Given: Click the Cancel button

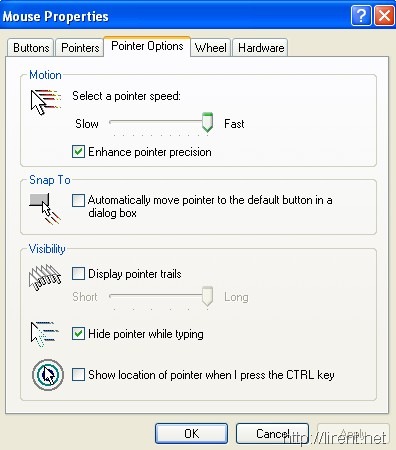Looking at the screenshot, I should pos(272,434).
